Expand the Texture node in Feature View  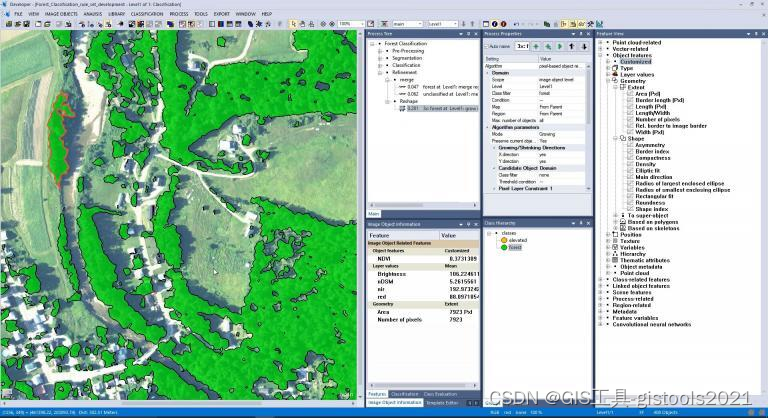(608, 241)
